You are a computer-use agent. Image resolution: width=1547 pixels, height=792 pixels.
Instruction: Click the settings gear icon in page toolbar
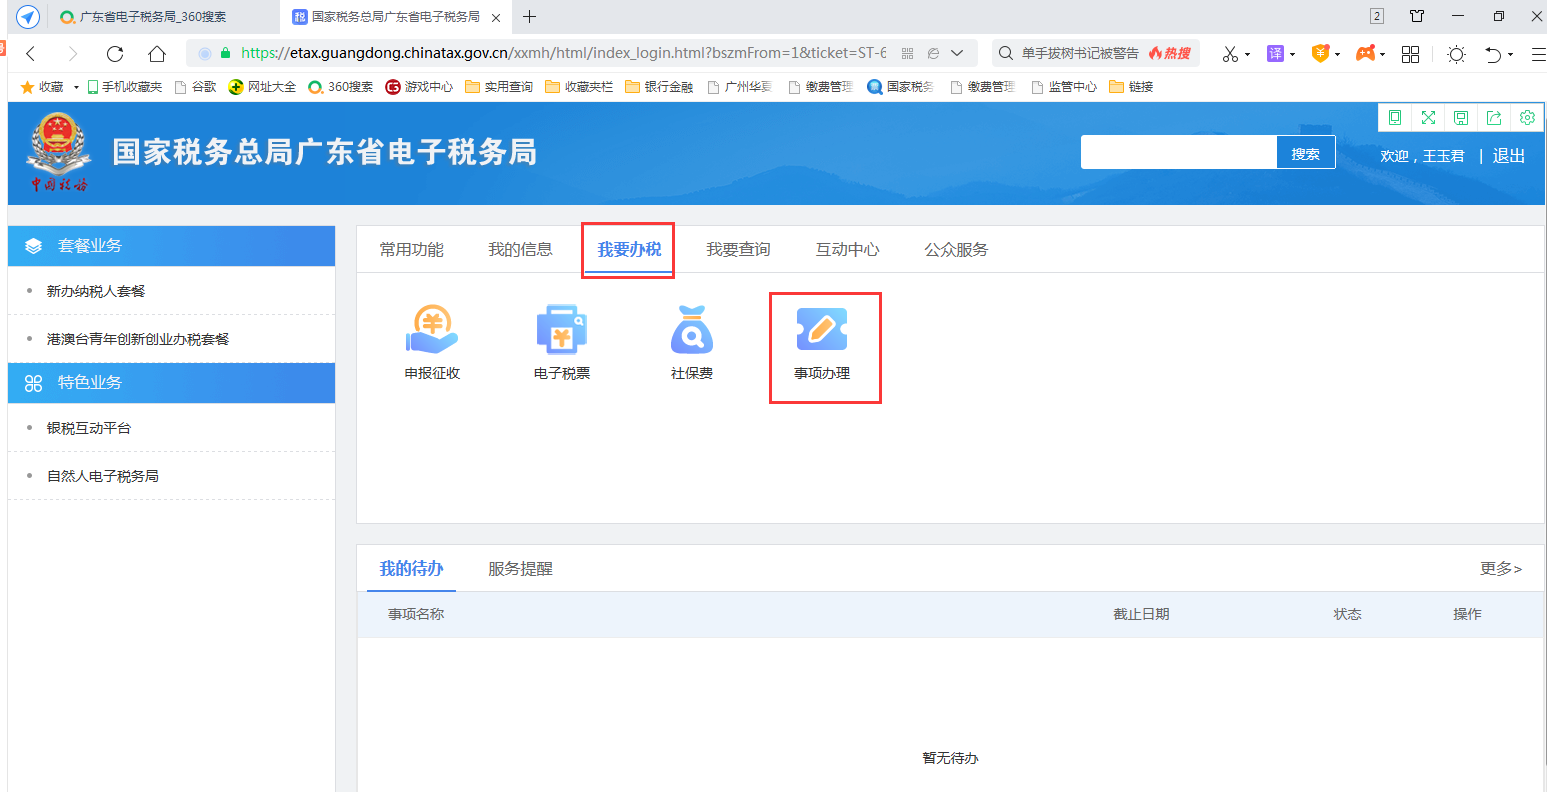point(1527,118)
